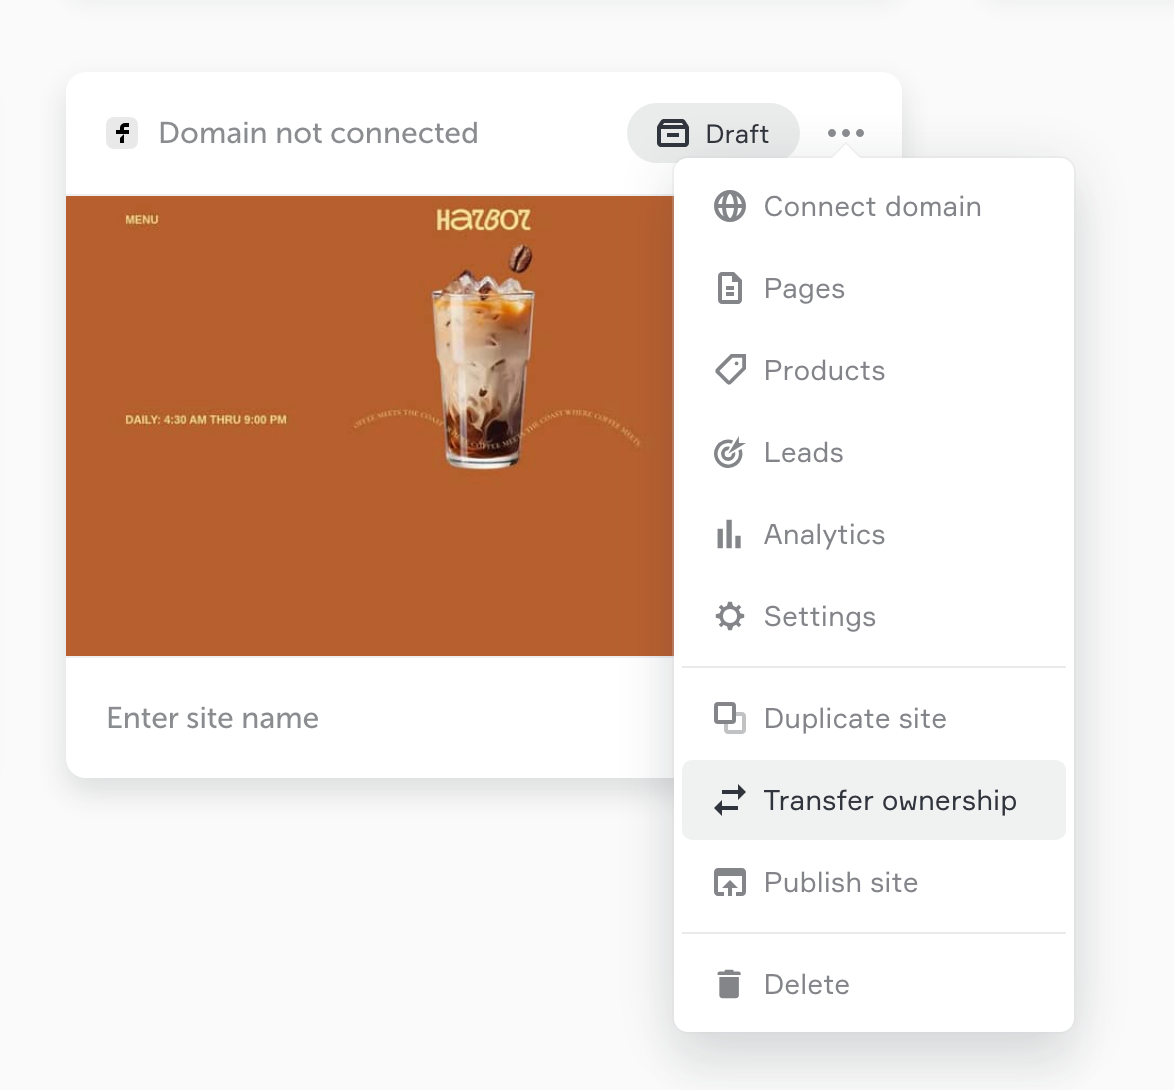Open the Draft status pill
This screenshot has width=1174, height=1090.
713,133
